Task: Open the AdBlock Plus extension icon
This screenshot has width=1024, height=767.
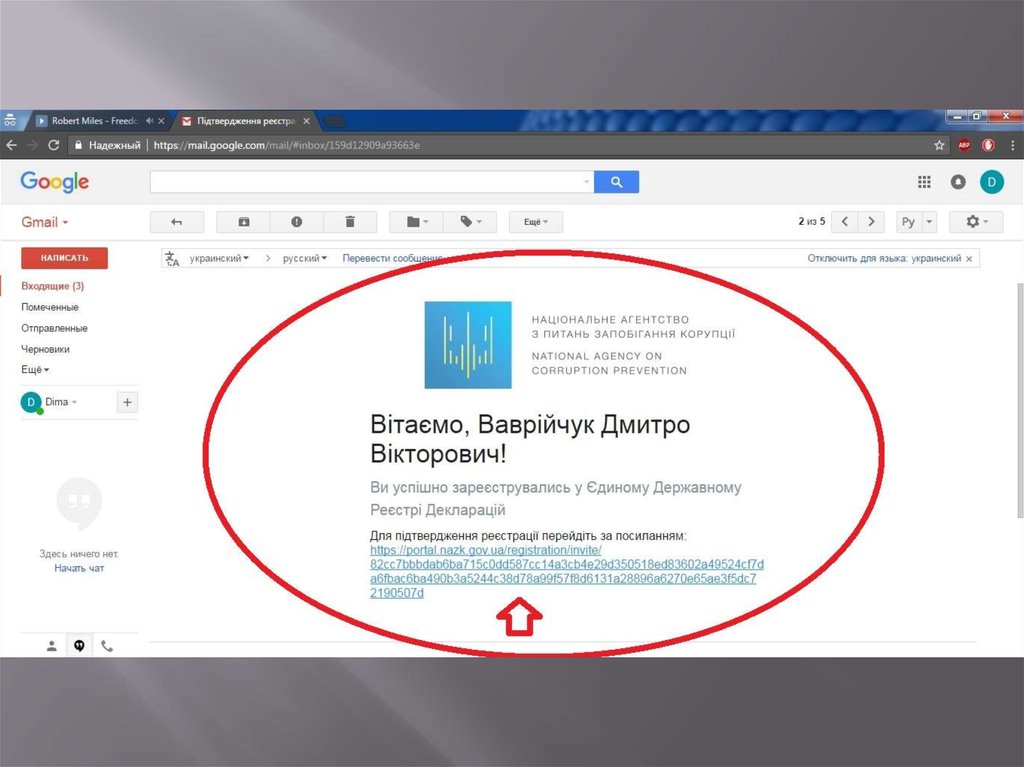Action: point(964,145)
